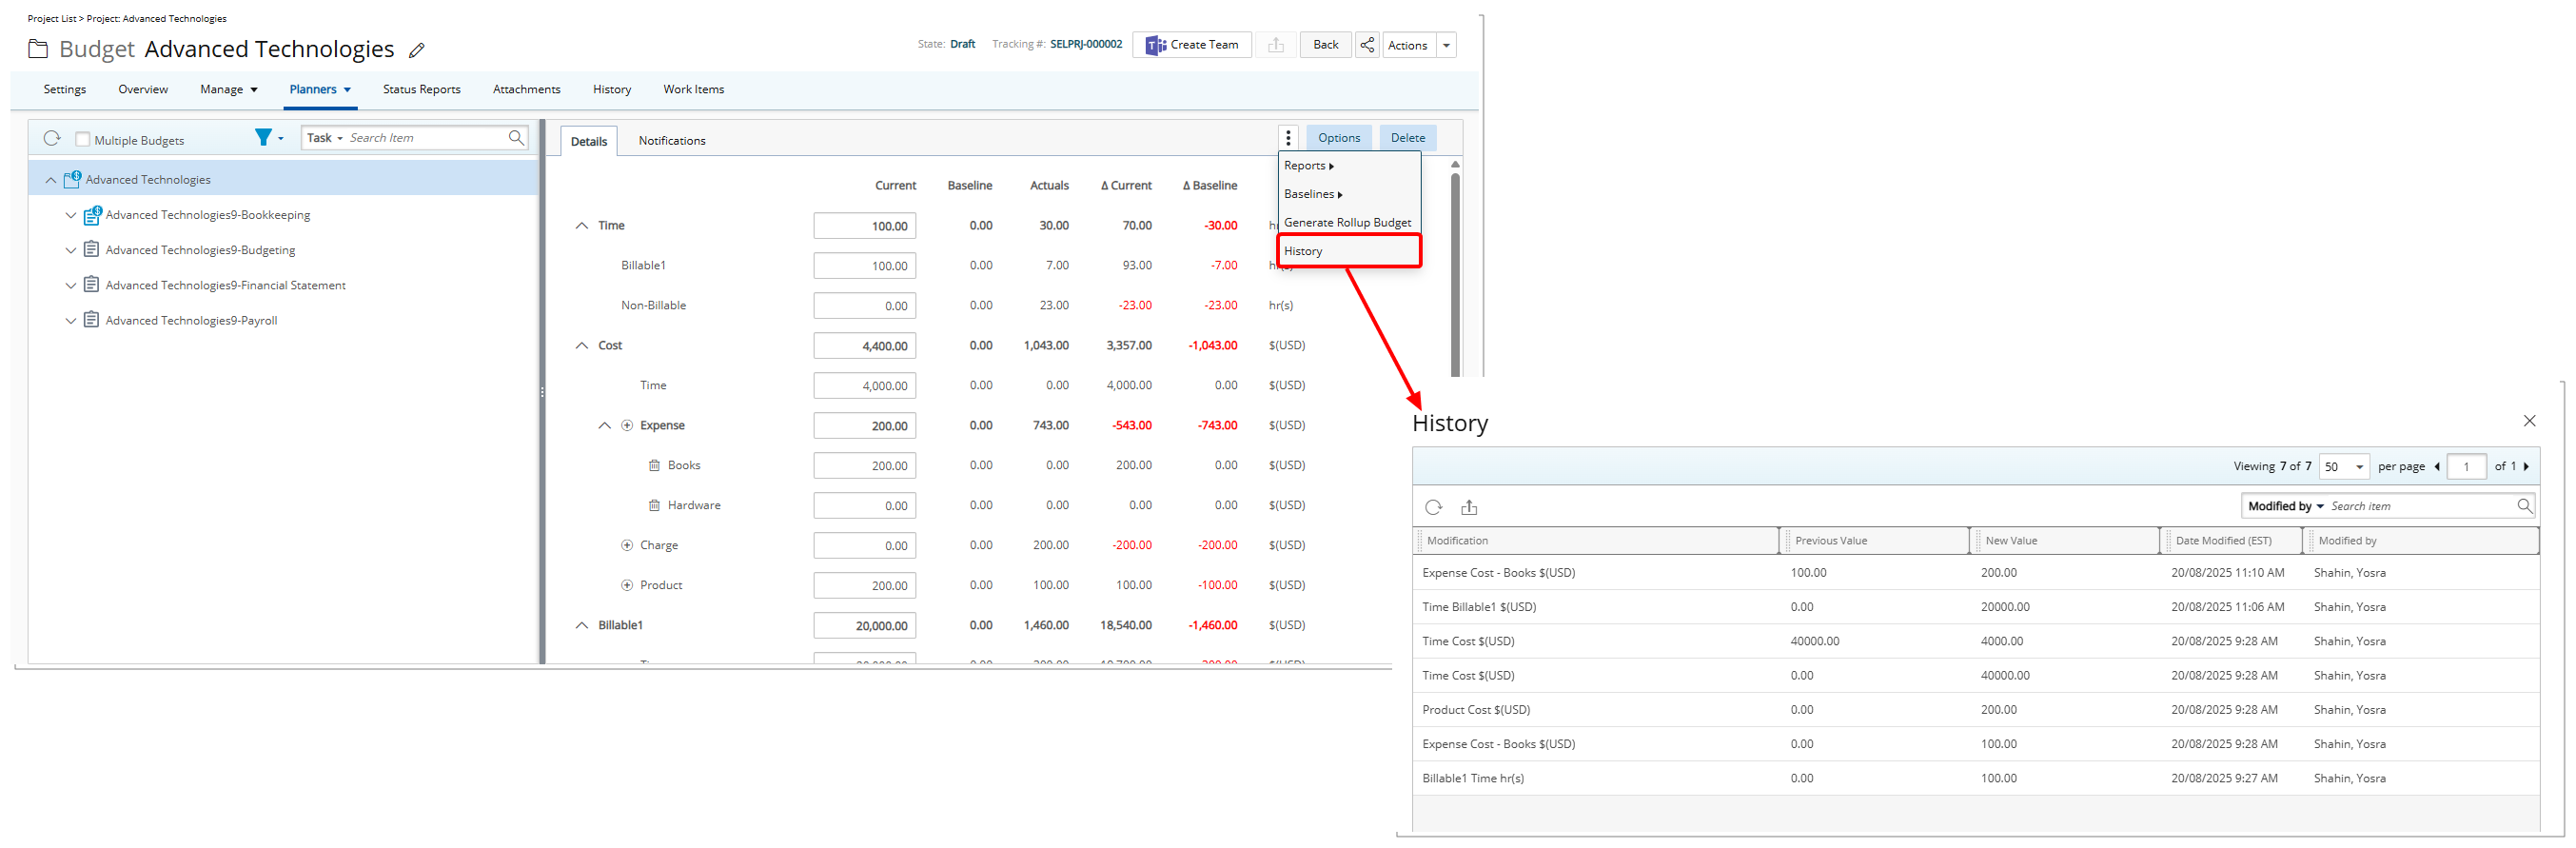This screenshot has height=848, width=2576.
Task: Sort by the Date Modified (EST) column header
Action: [2231, 541]
